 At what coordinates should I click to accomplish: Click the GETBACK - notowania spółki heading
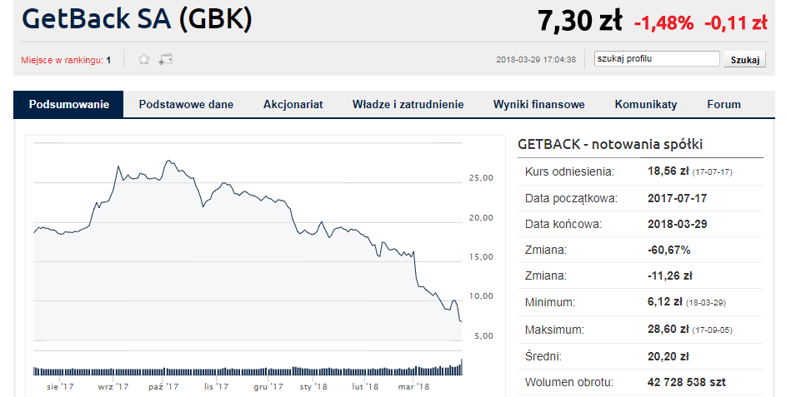610,144
